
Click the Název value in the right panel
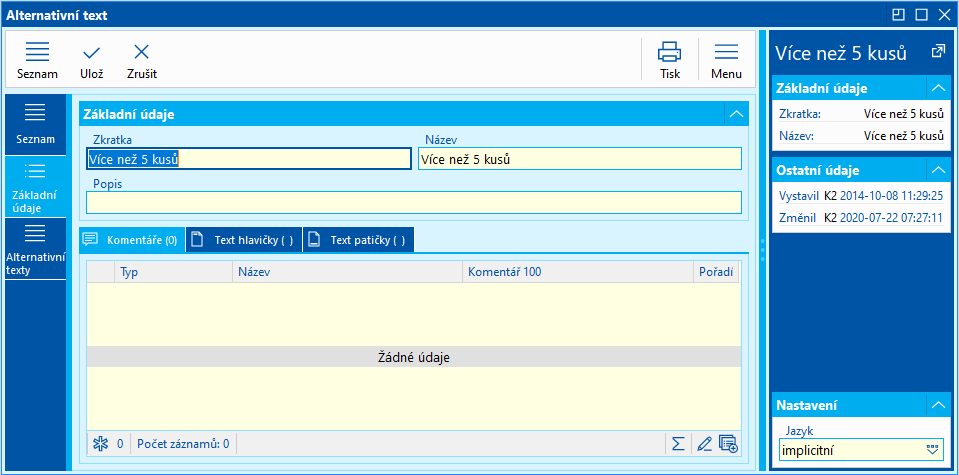(903, 136)
